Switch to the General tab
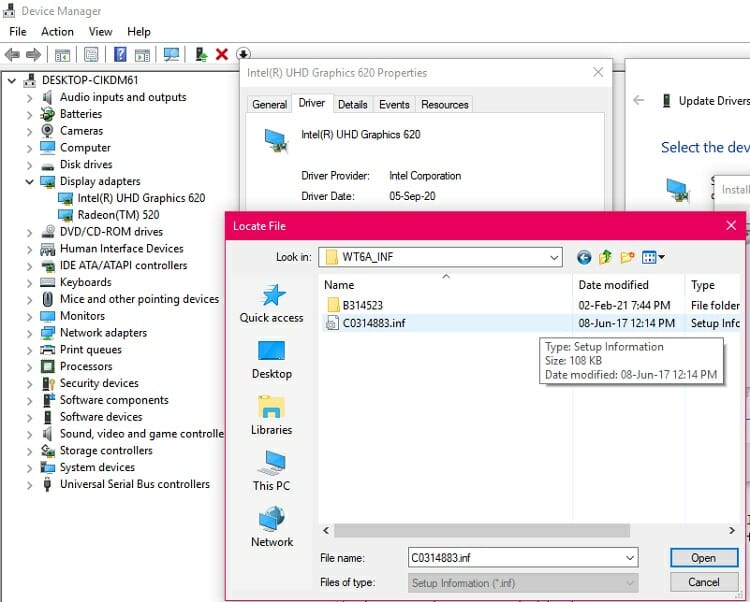The height and width of the screenshot is (602, 750). tap(269, 104)
